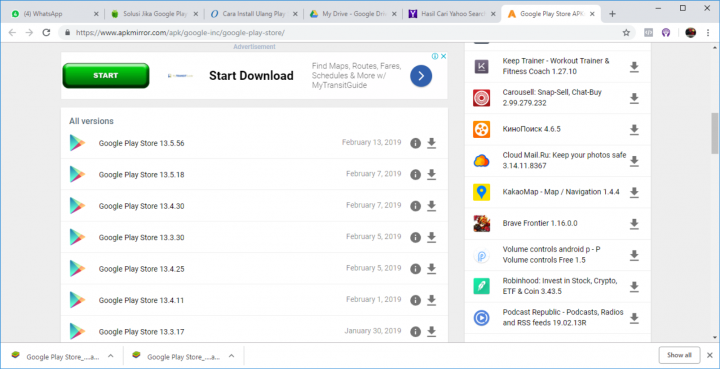Viewport: 720px width, 369px height.
Task: Download Google Play Store 13.3.17 via arrow icon
Action: (431, 331)
